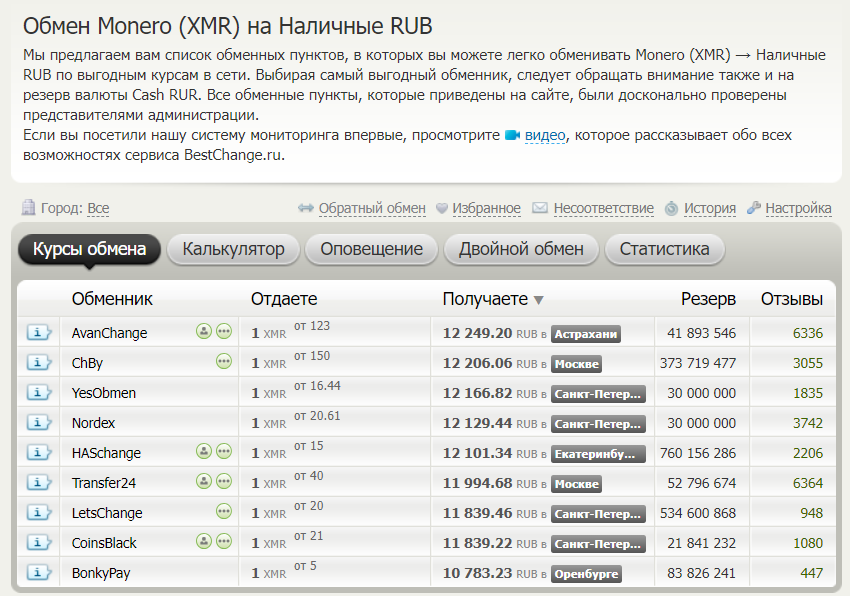
Task: Click the Астрахани city badge
Action: click(x=586, y=334)
